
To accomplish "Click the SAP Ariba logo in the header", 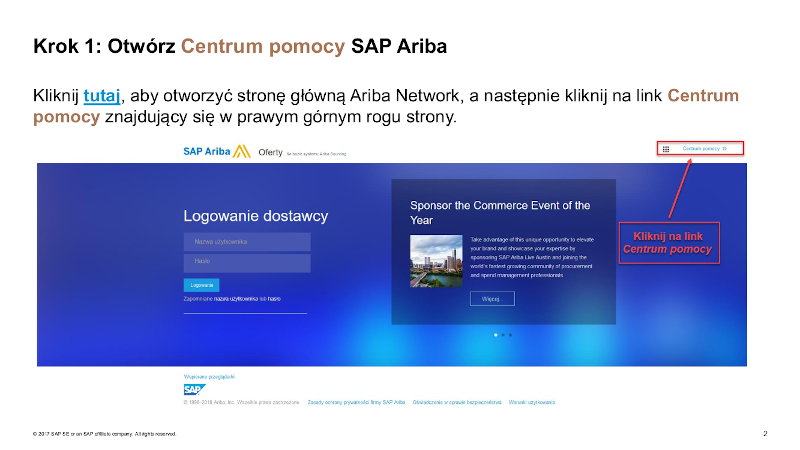I will tap(217, 152).
